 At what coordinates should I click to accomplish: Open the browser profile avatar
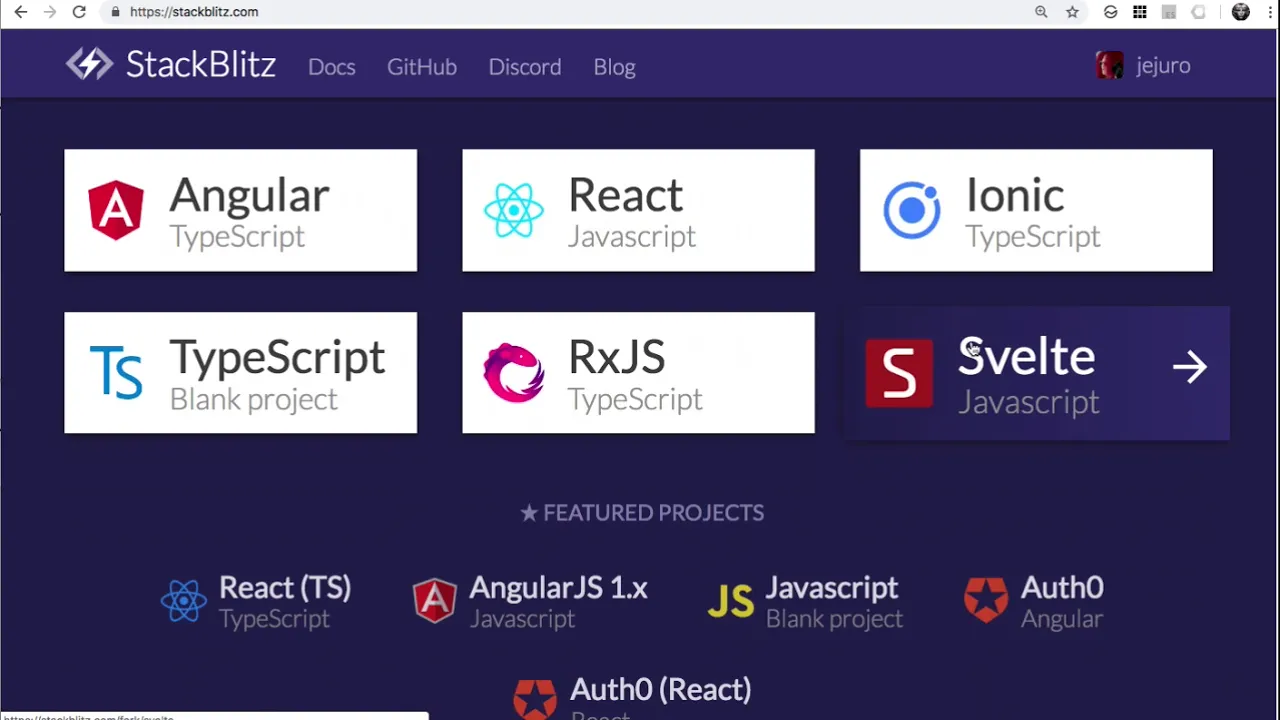click(1241, 12)
